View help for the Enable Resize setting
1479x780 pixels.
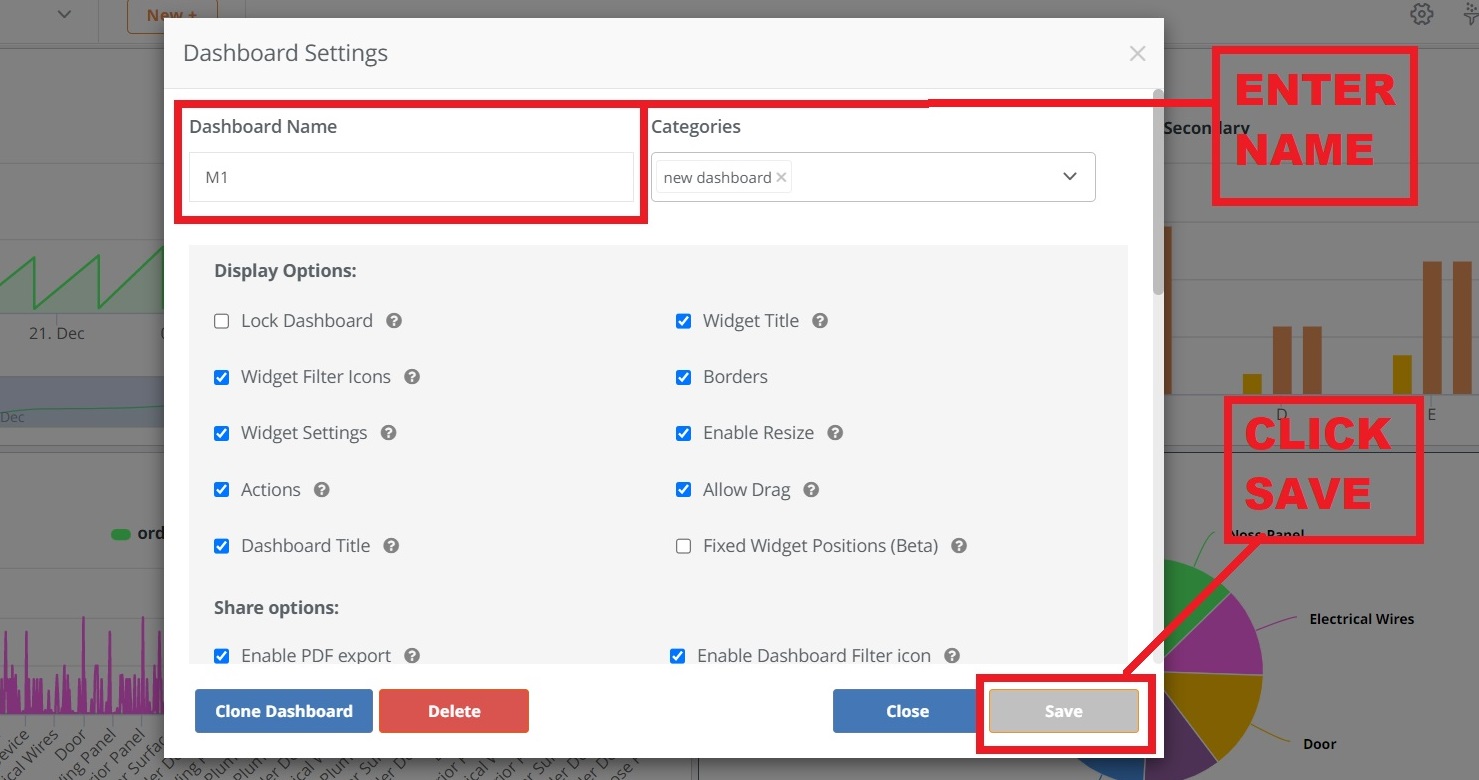click(x=835, y=433)
